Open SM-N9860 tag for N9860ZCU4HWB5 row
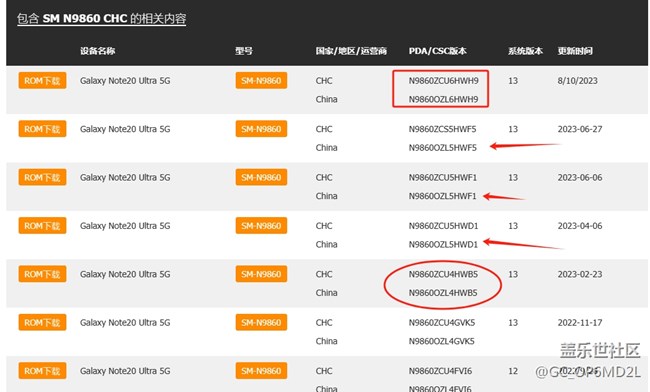 pos(261,274)
